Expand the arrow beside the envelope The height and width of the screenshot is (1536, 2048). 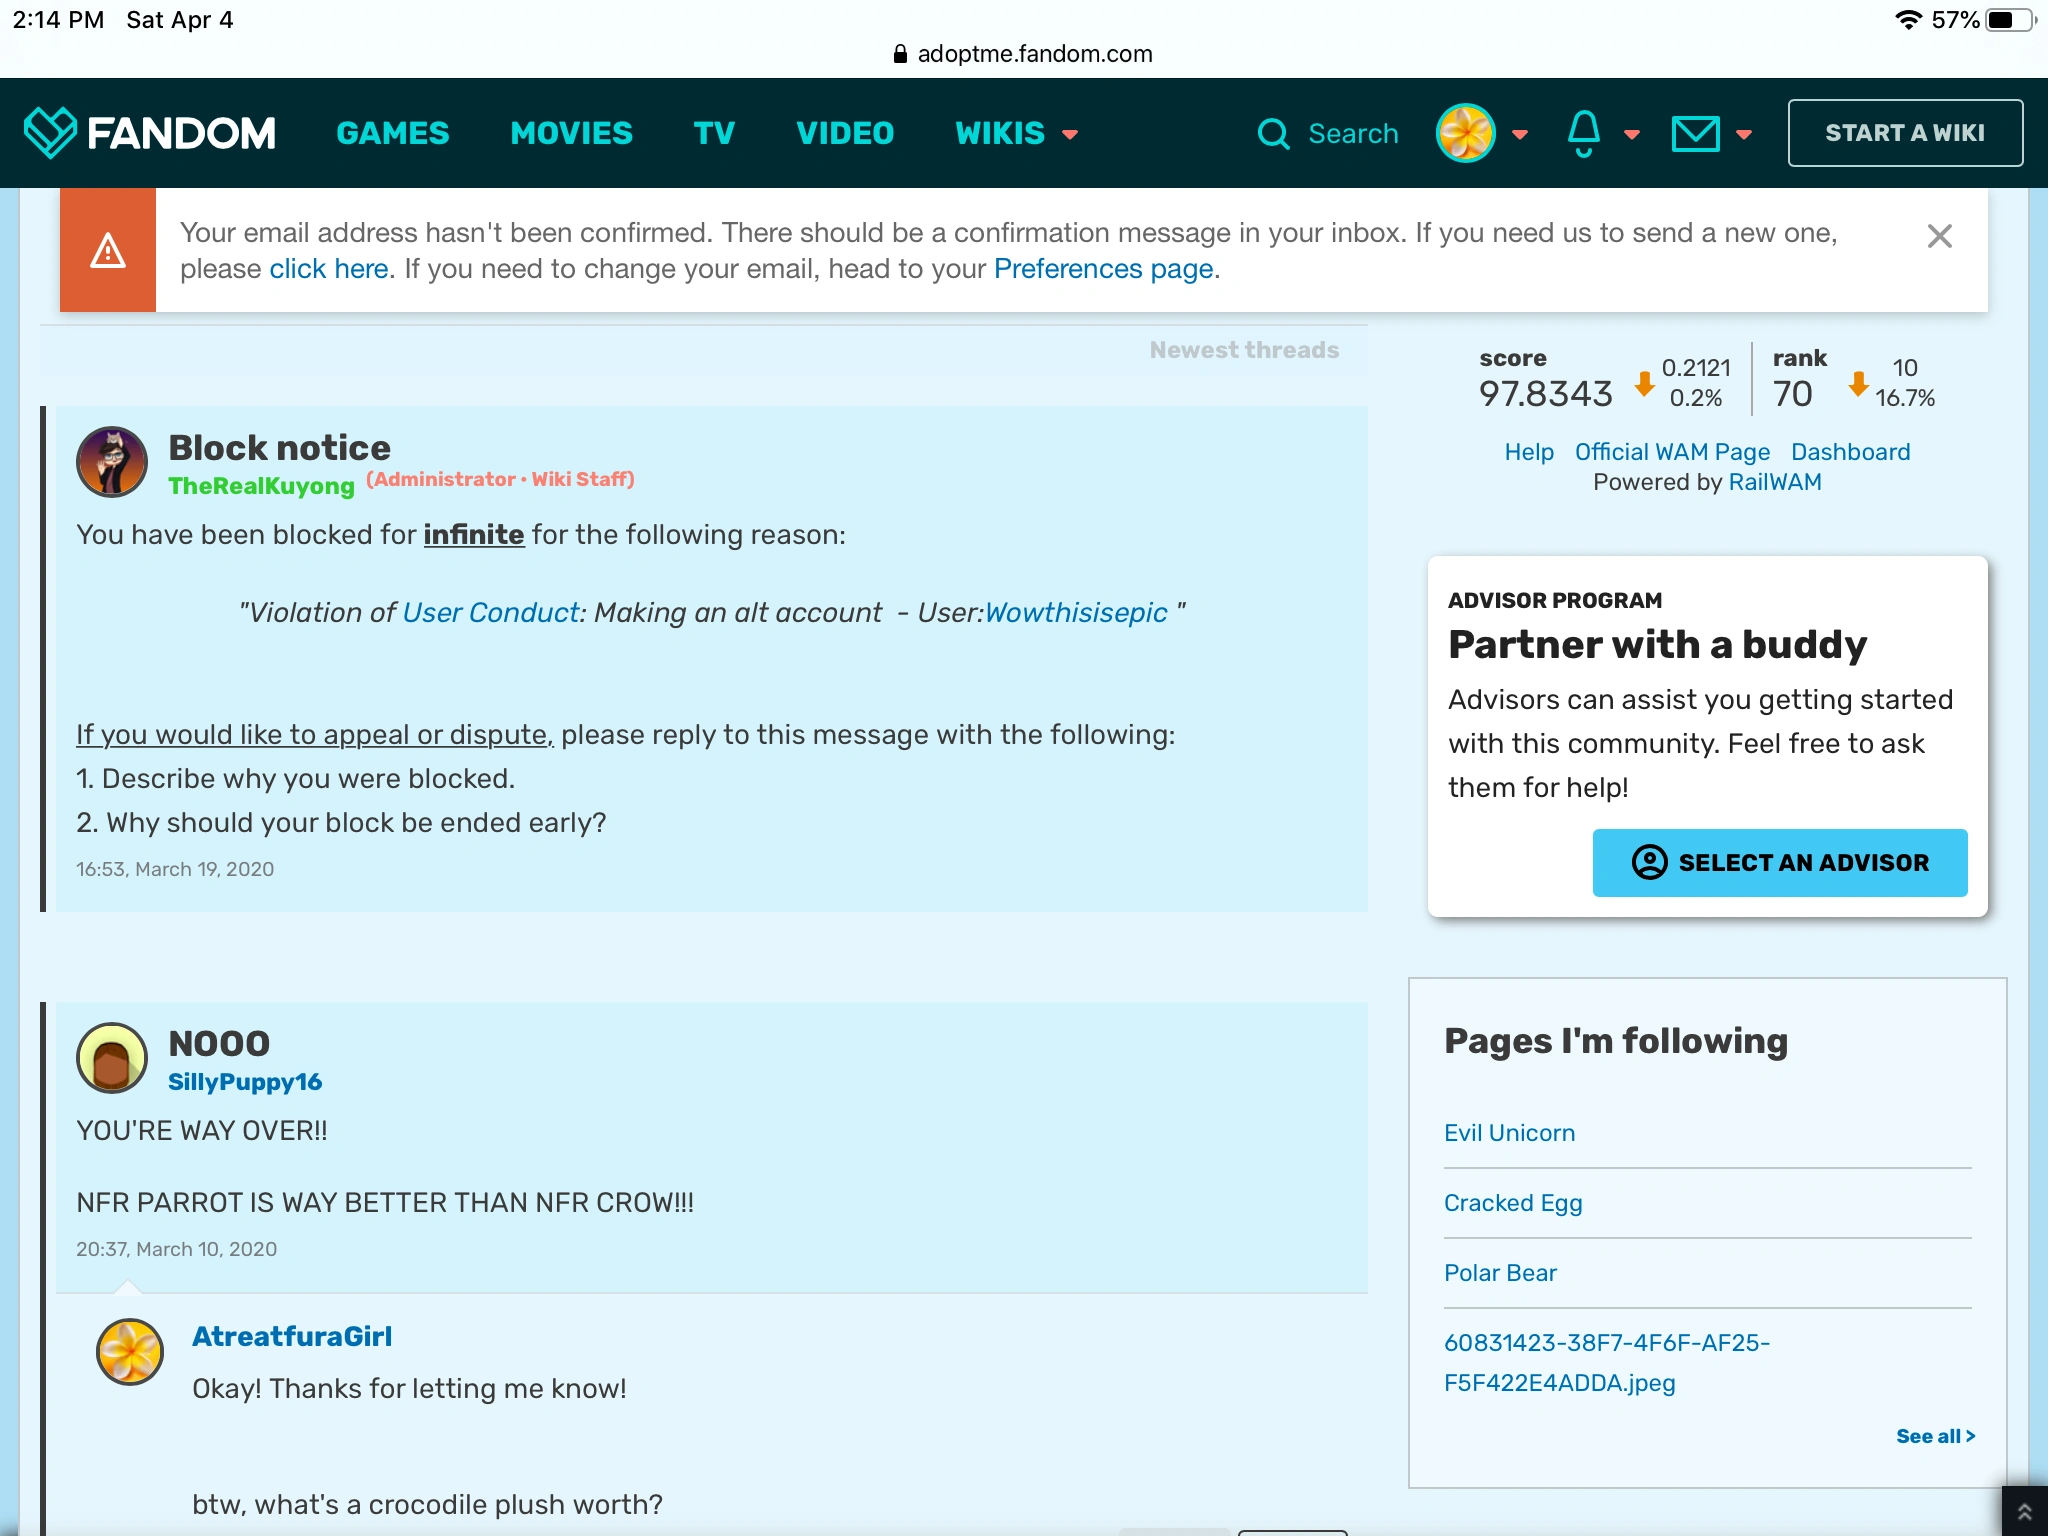1744,134
